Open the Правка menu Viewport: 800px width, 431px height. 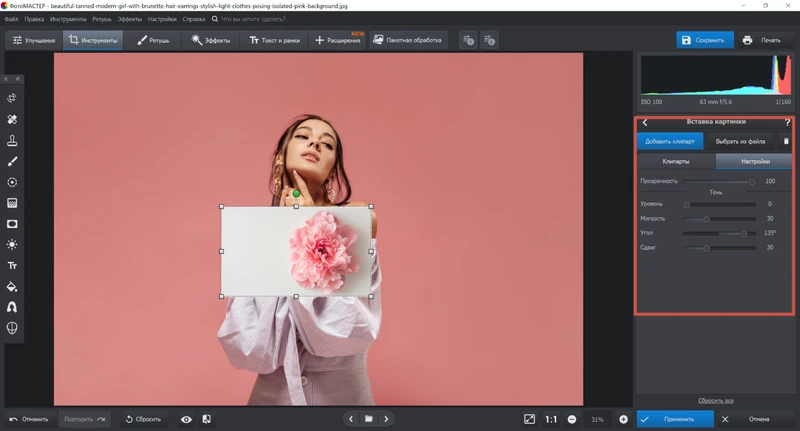(x=34, y=19)
